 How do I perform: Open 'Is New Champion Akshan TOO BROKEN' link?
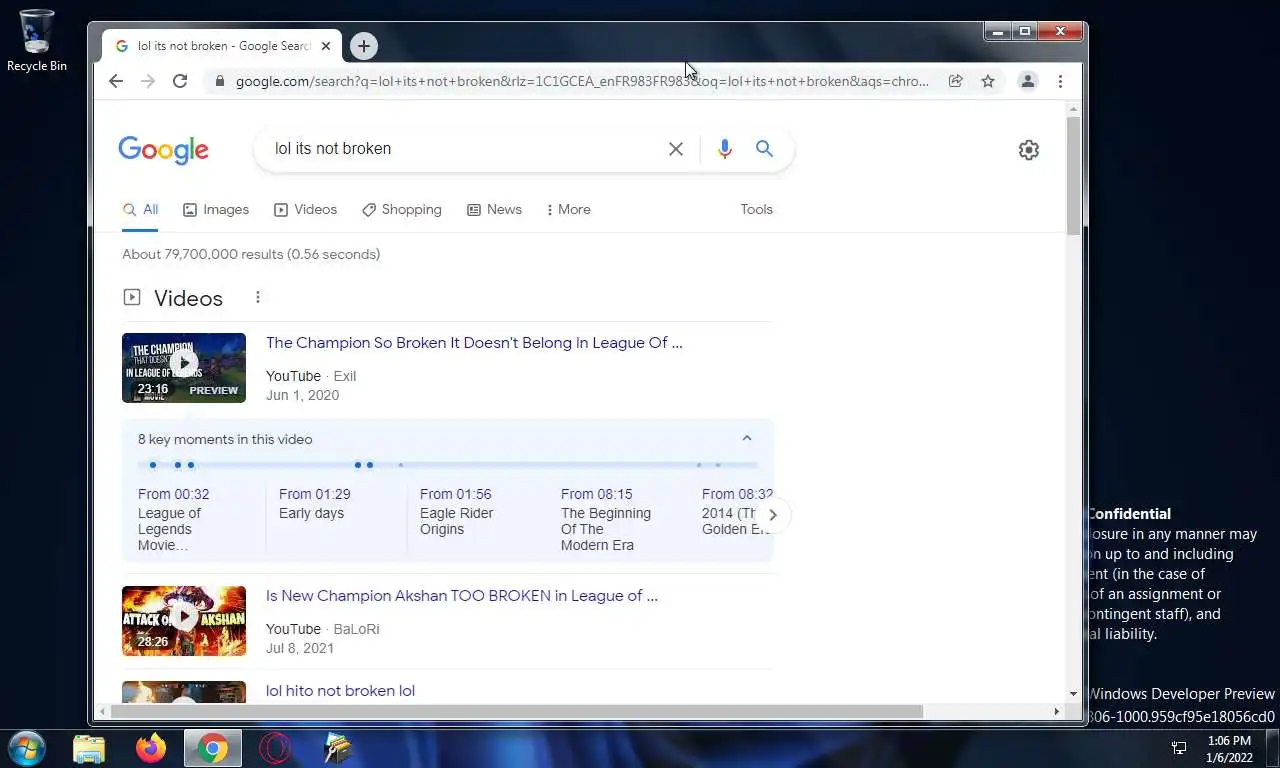coord(462,596)
